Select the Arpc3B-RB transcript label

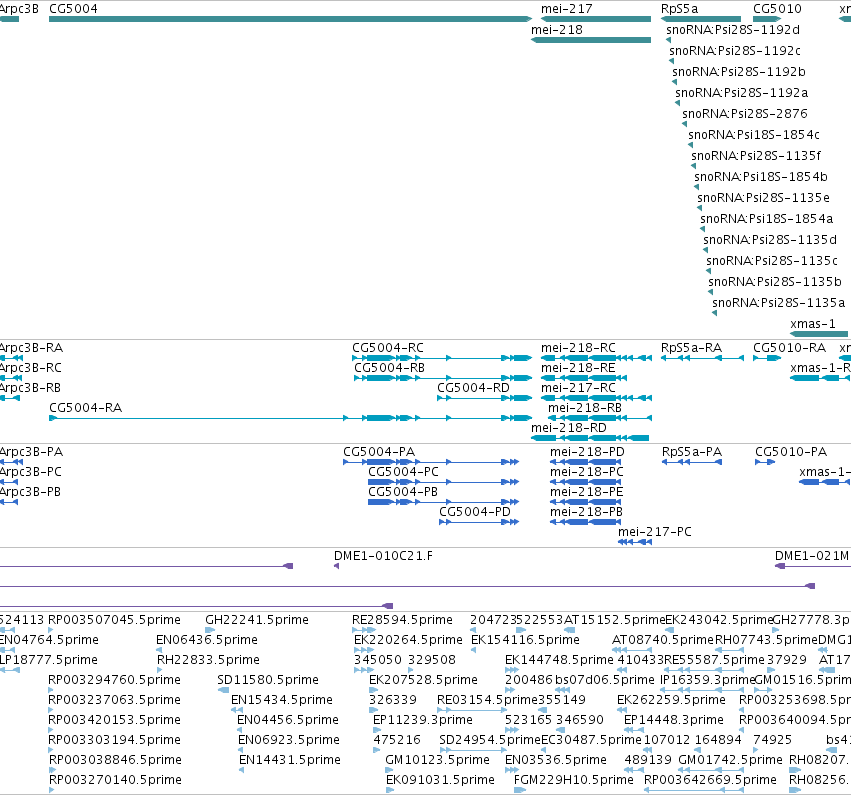pyautogui.click(x=30, y=388)
